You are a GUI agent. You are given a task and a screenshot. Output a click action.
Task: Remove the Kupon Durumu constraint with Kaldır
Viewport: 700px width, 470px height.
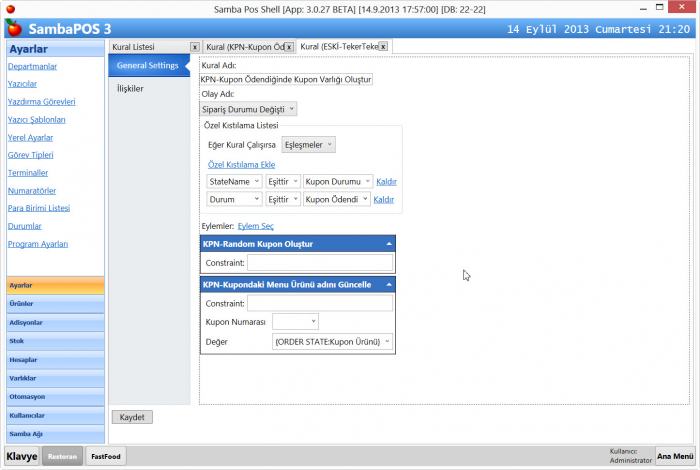(385, 182)
